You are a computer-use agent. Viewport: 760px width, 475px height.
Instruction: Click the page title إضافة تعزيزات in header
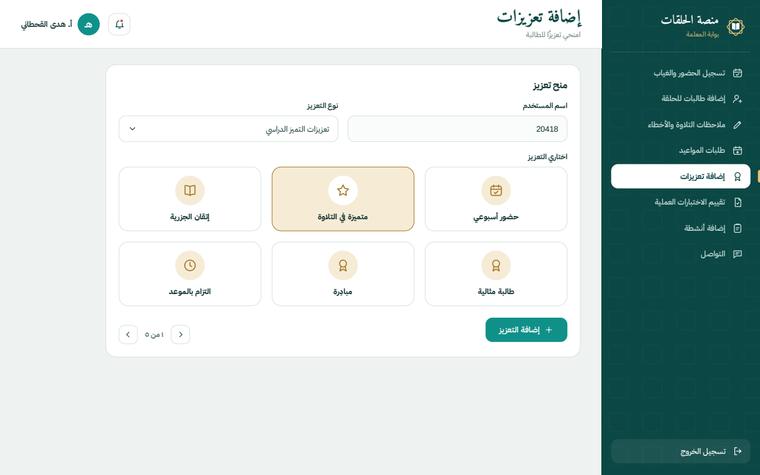point(539,18)
